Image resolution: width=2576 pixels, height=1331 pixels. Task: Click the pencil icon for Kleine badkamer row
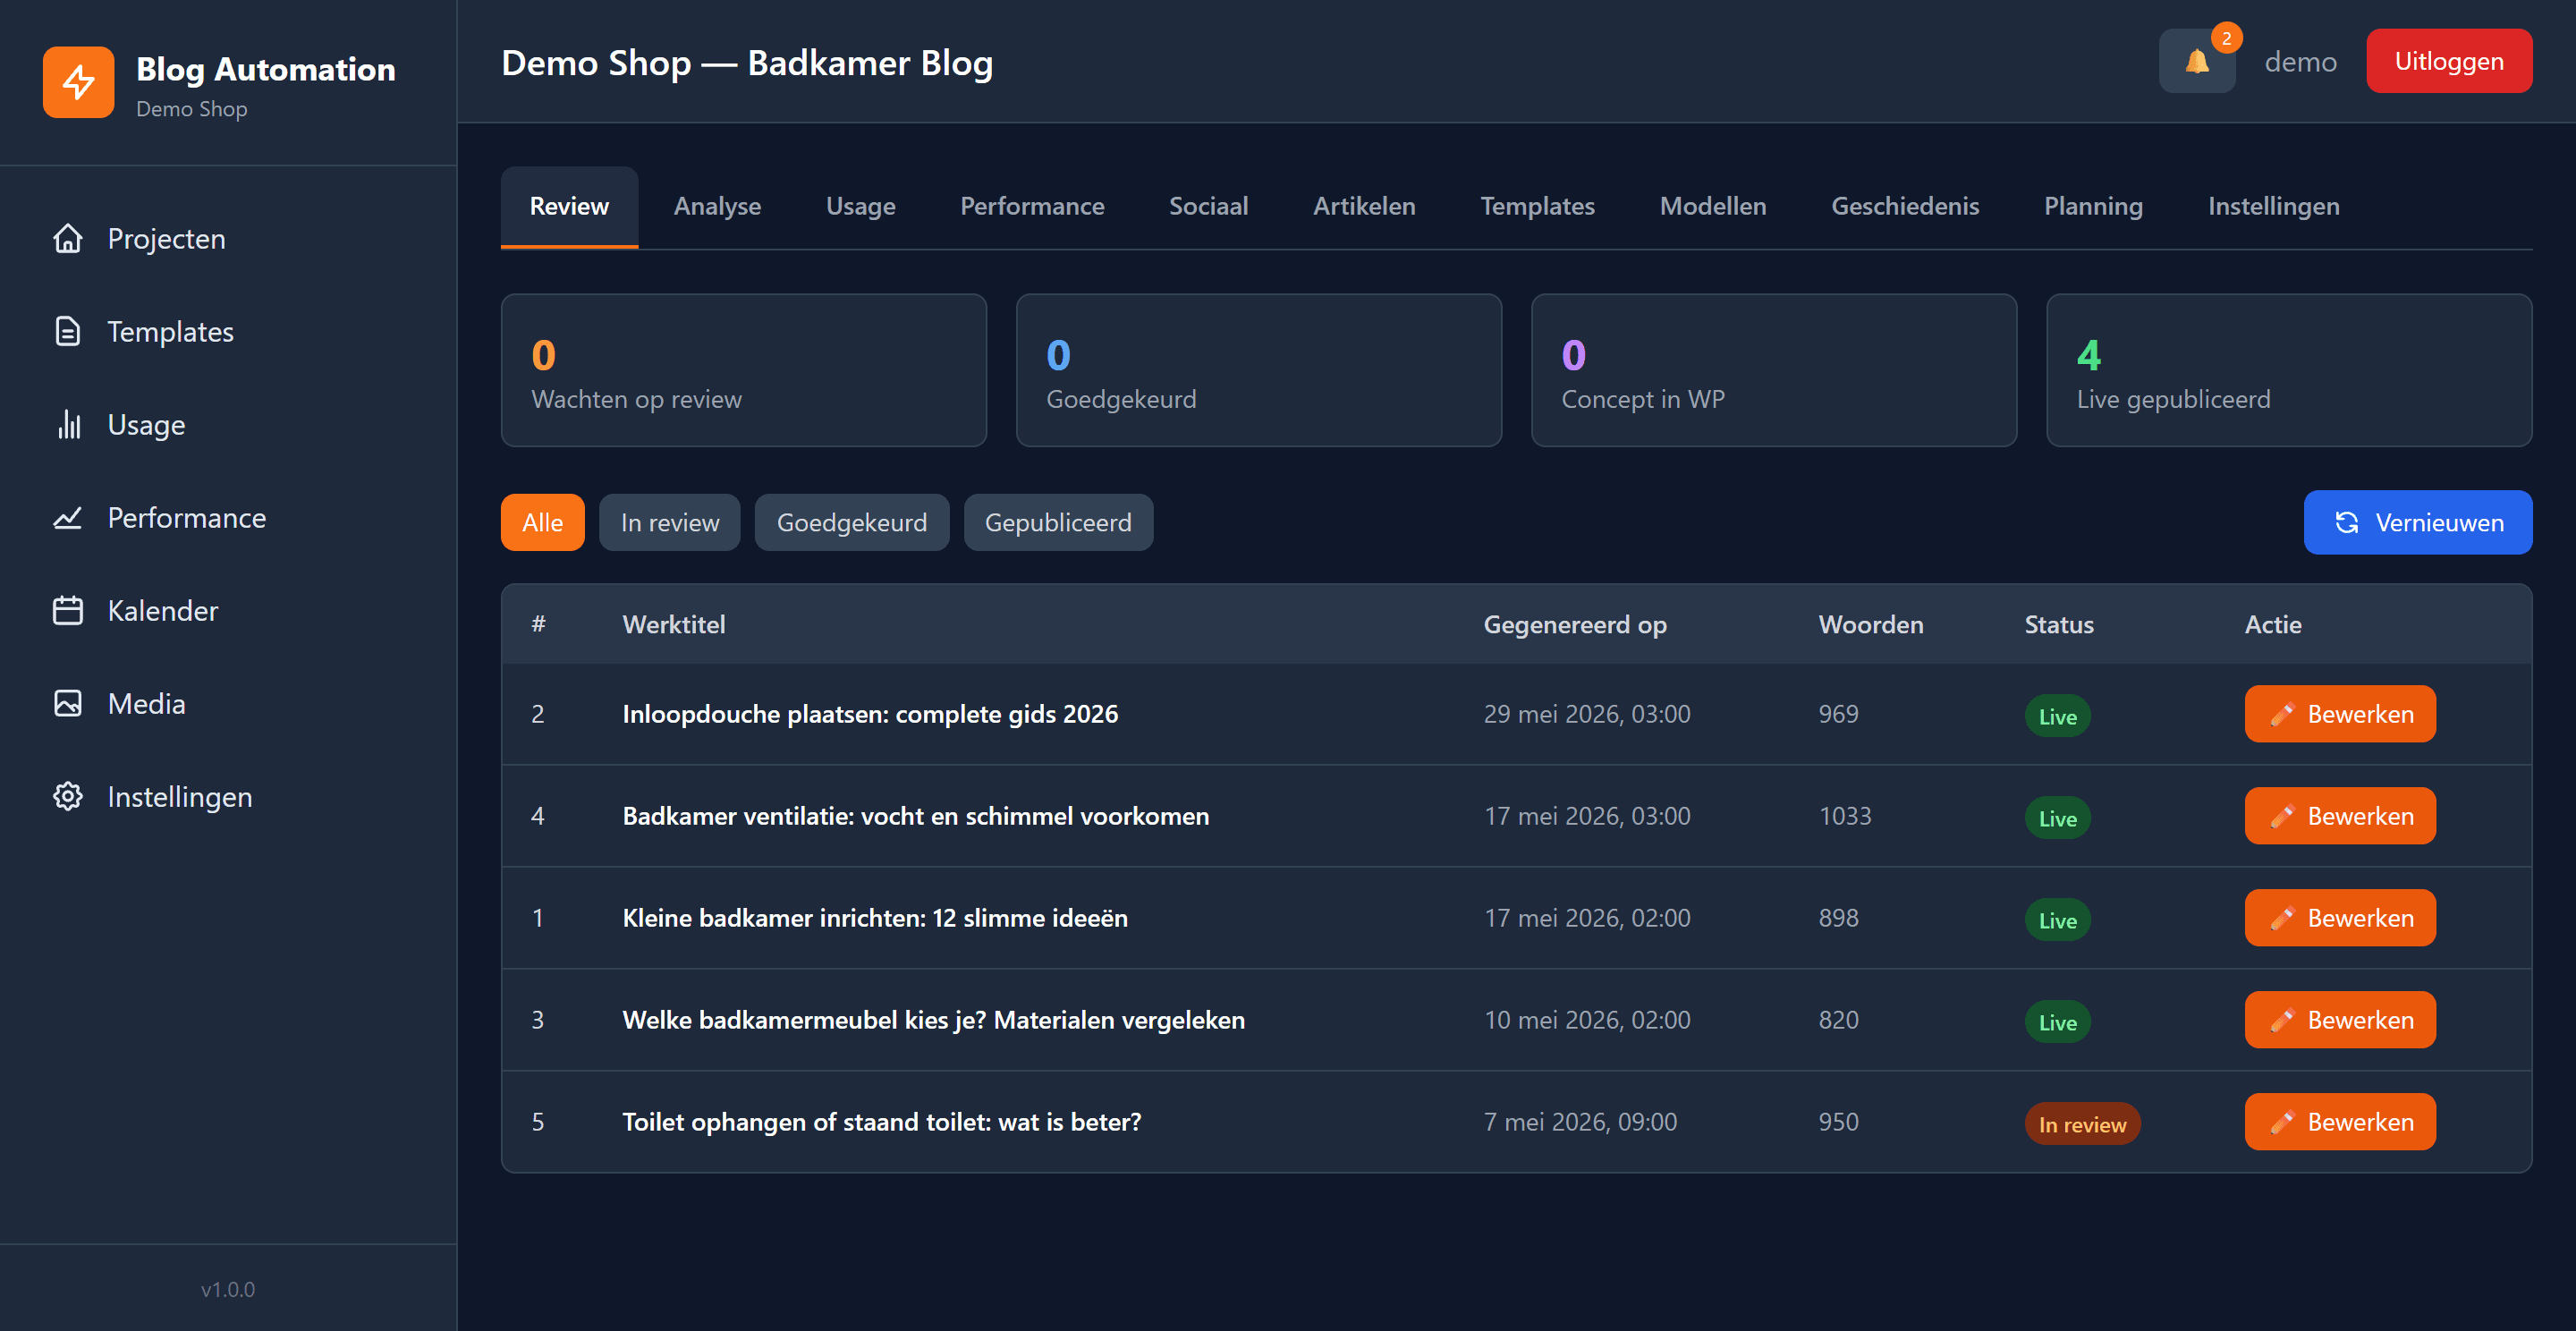[x=2282, y=919]
